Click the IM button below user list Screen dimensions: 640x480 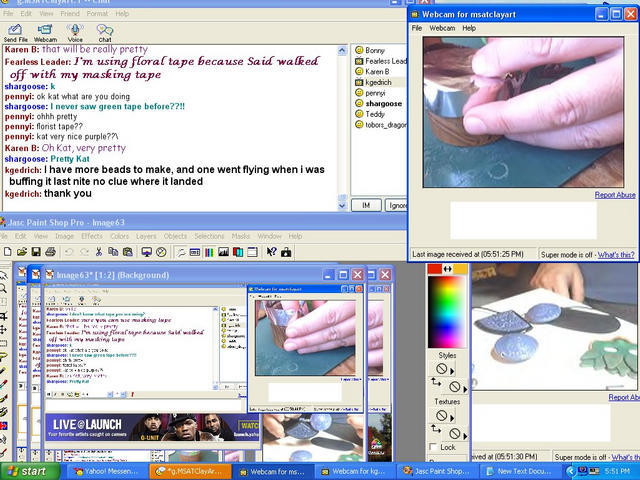tap(366, 205)
